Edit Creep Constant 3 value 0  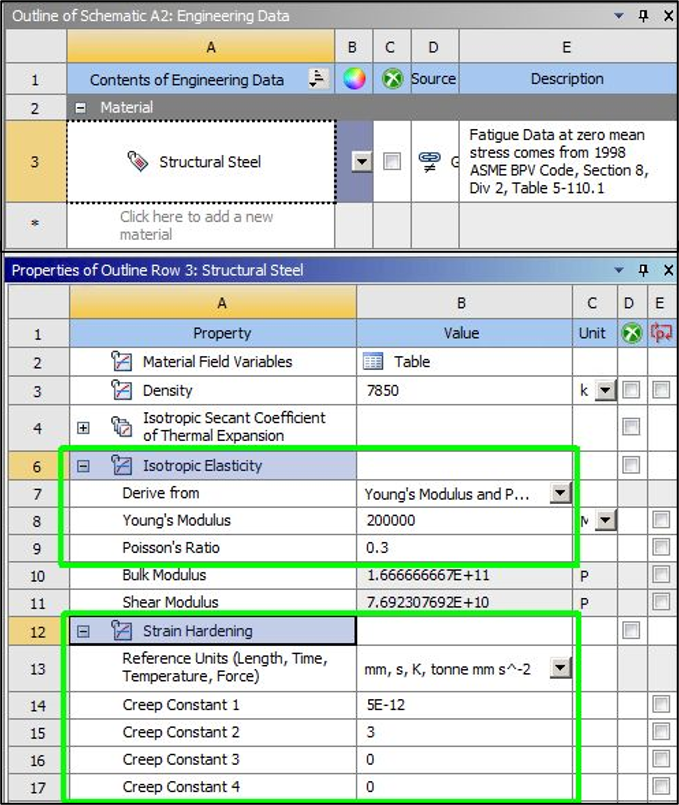[464, 759]
